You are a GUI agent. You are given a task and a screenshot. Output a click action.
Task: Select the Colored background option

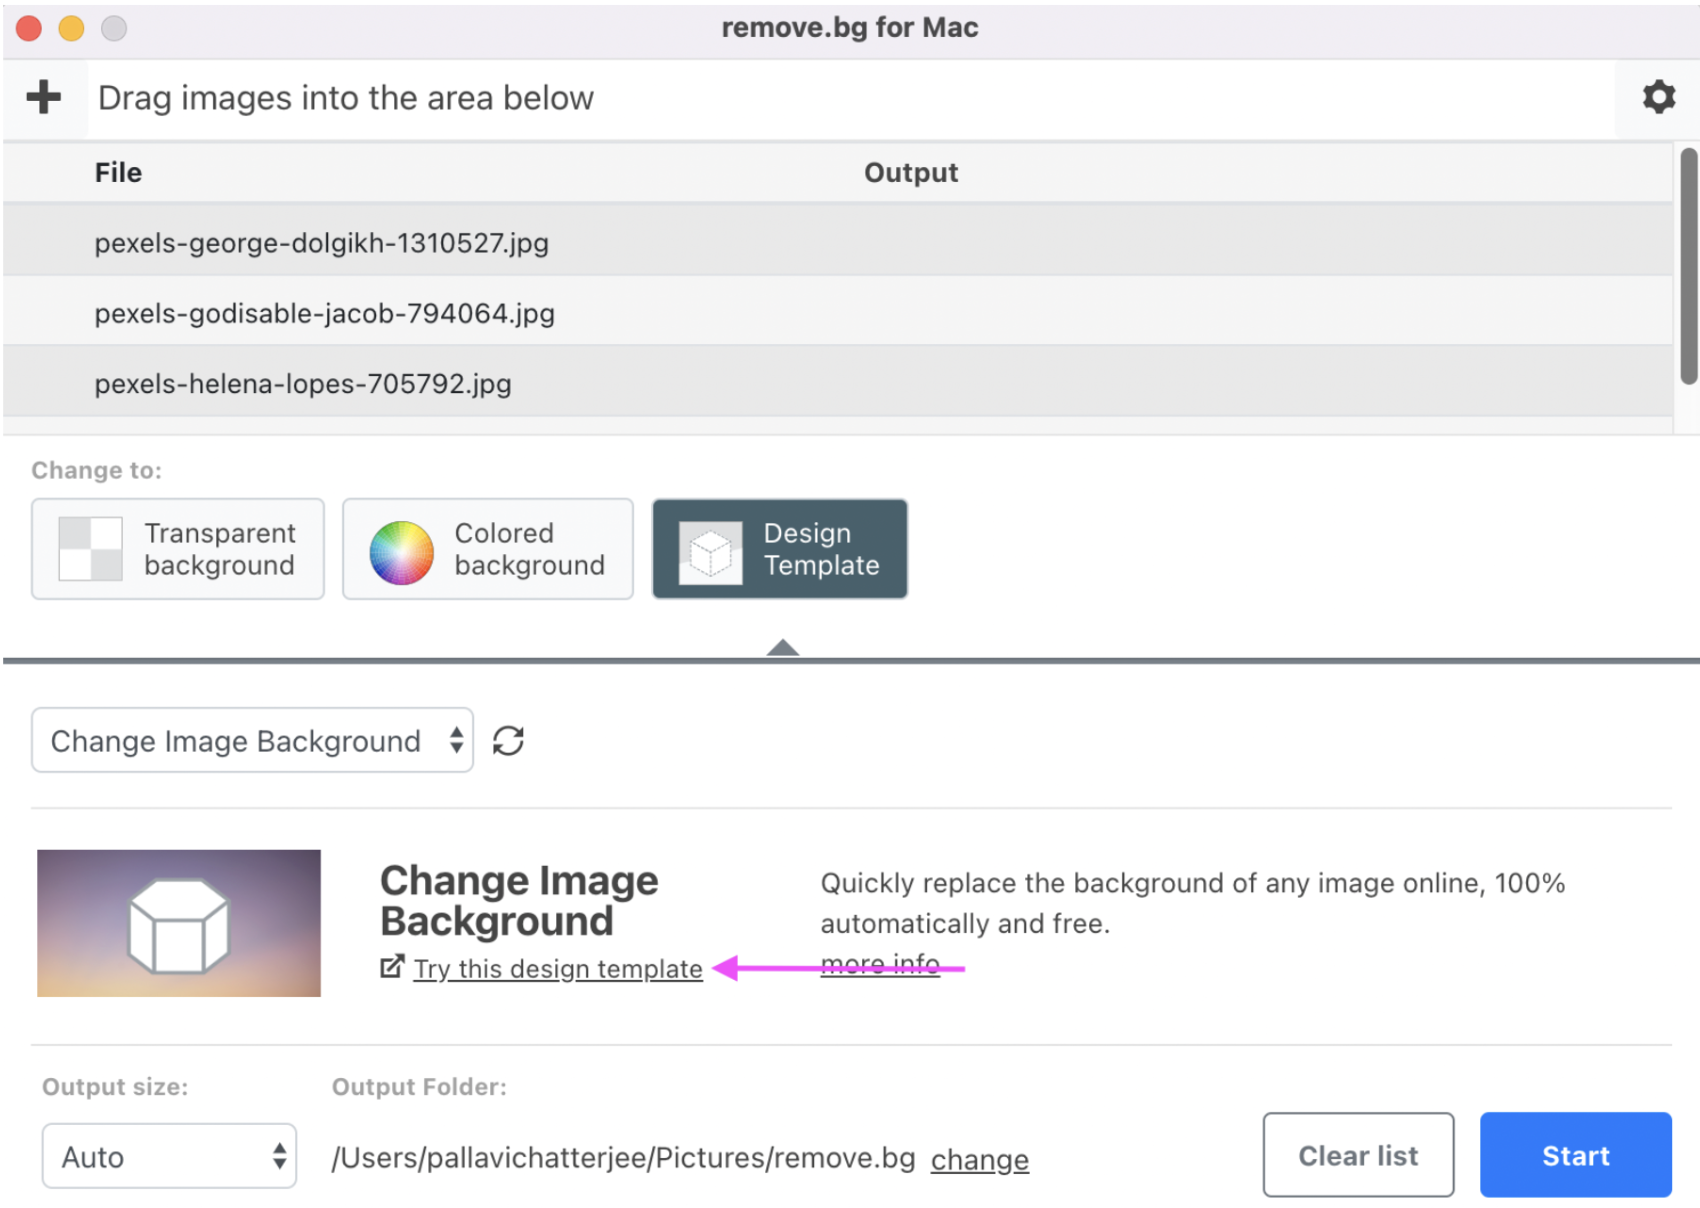488,549
